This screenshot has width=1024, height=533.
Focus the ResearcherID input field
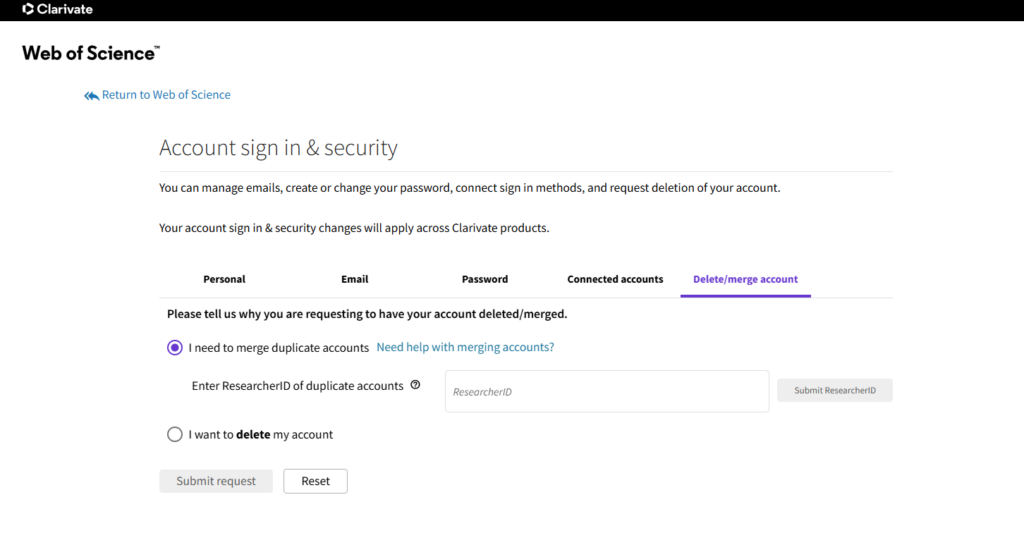(607, 391)
